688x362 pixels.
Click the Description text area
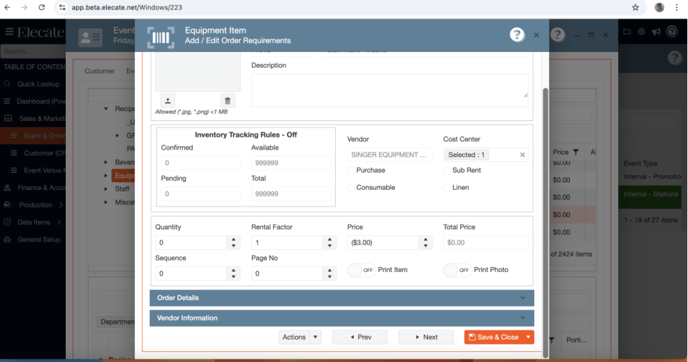click(x=390, y=90)
